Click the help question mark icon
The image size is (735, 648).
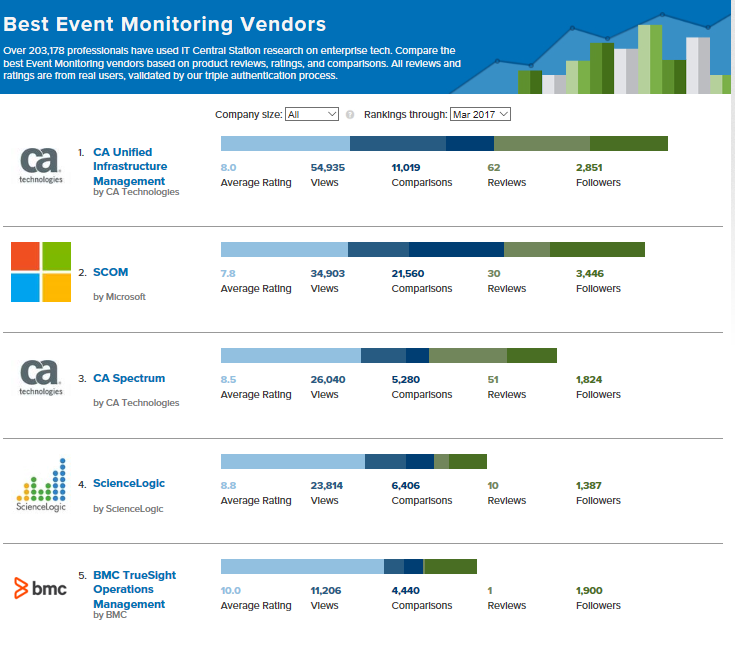click(350, 114)
